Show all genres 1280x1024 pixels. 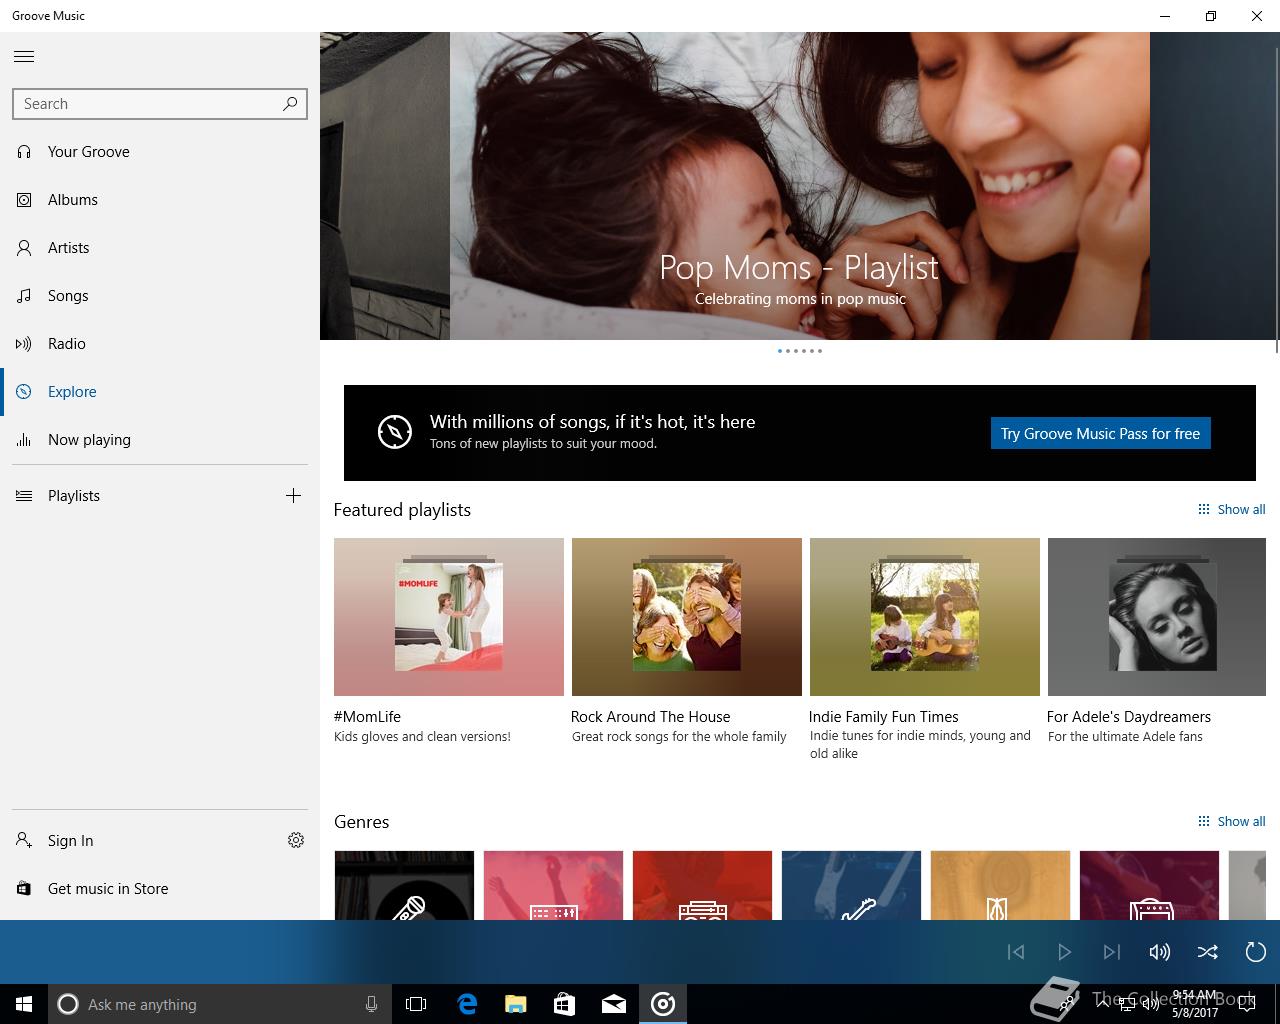click(x=1231, y=821)
